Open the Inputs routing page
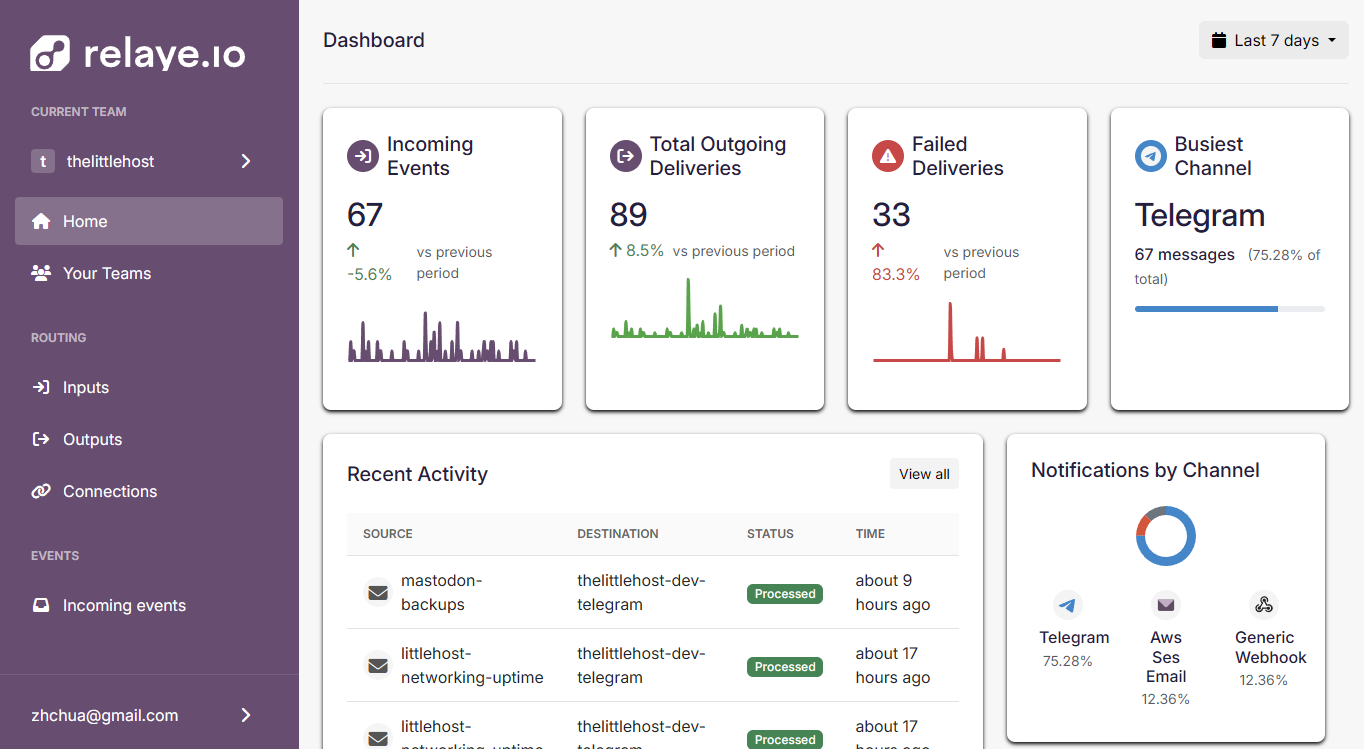This screenshot has height=749, width=1364. 149,387
